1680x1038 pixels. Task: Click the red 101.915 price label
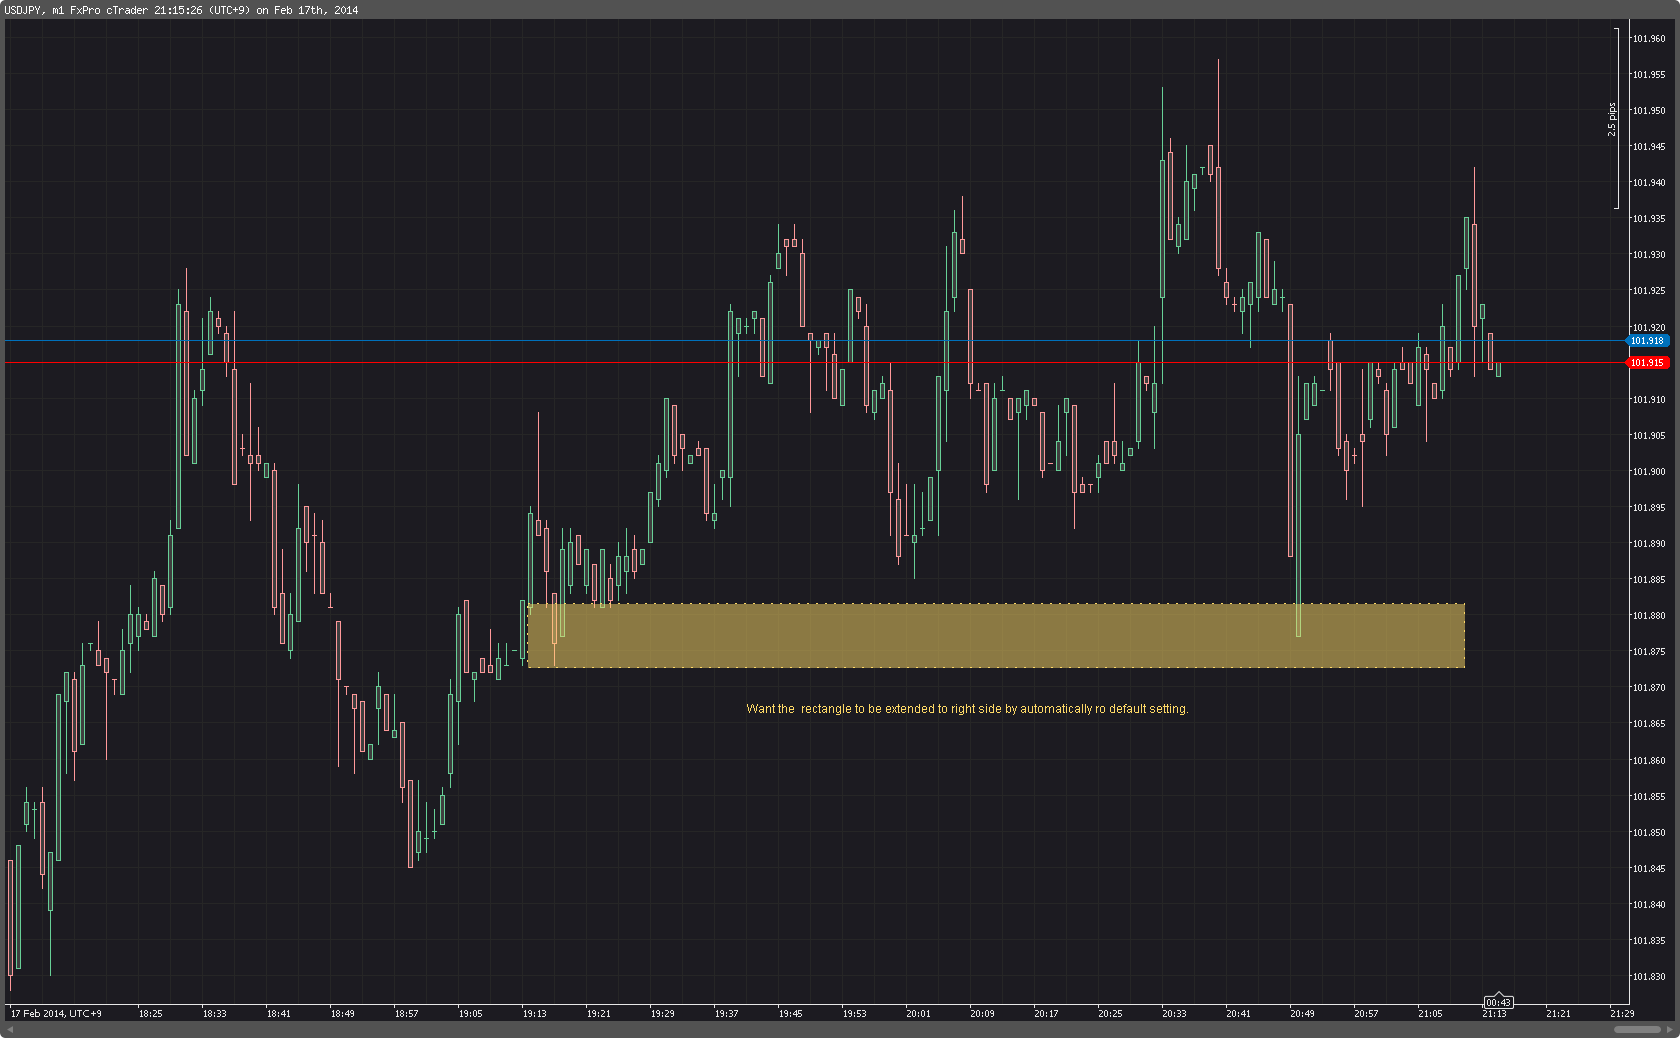[1648, 363]
